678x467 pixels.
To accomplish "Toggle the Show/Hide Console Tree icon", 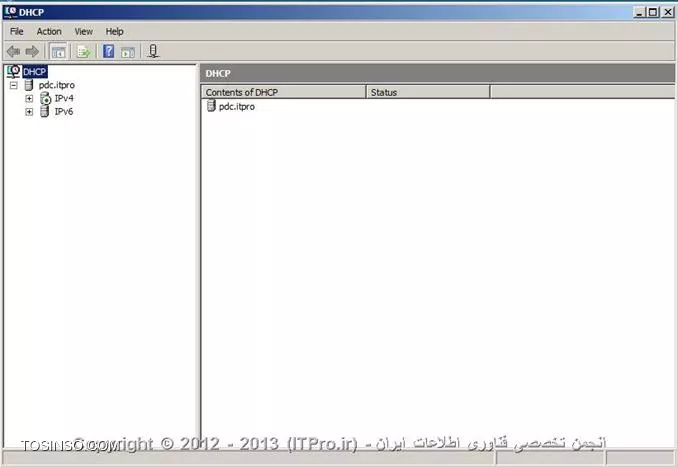I will pos(58,51).
